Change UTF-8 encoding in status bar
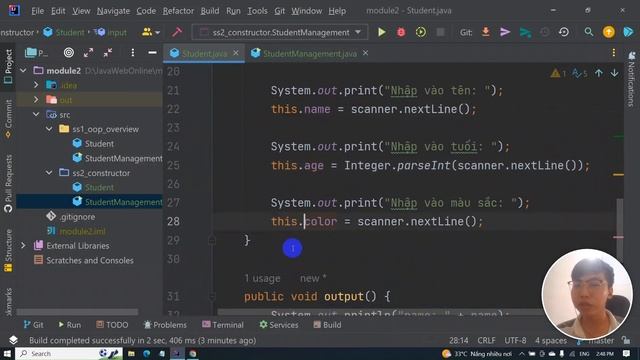Screen dimensions: 640x360 click(515, 340)
